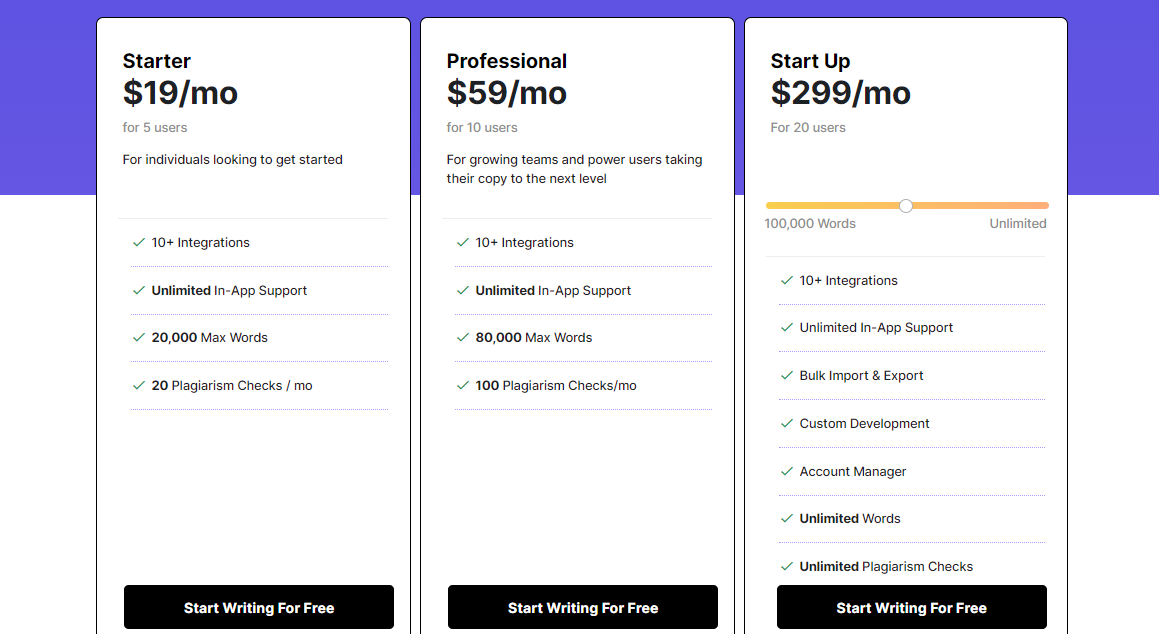Viewport: 1159px width, 634px height.
Task: Click Start Writing For Free under Start Up
Action: coord(911,607)
